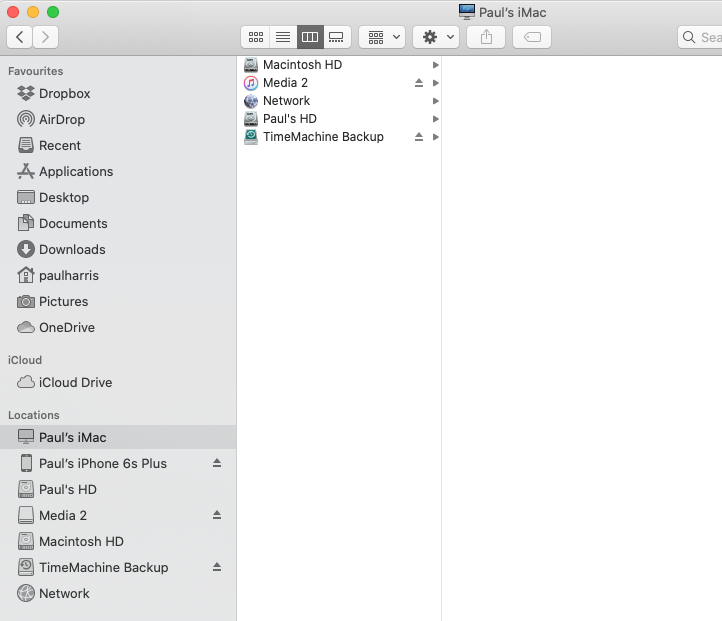This screenshot has height=621, width=722.
Task: Expand Paul's HD disclosure arrow in column
Action: click(x=436, y=119)
